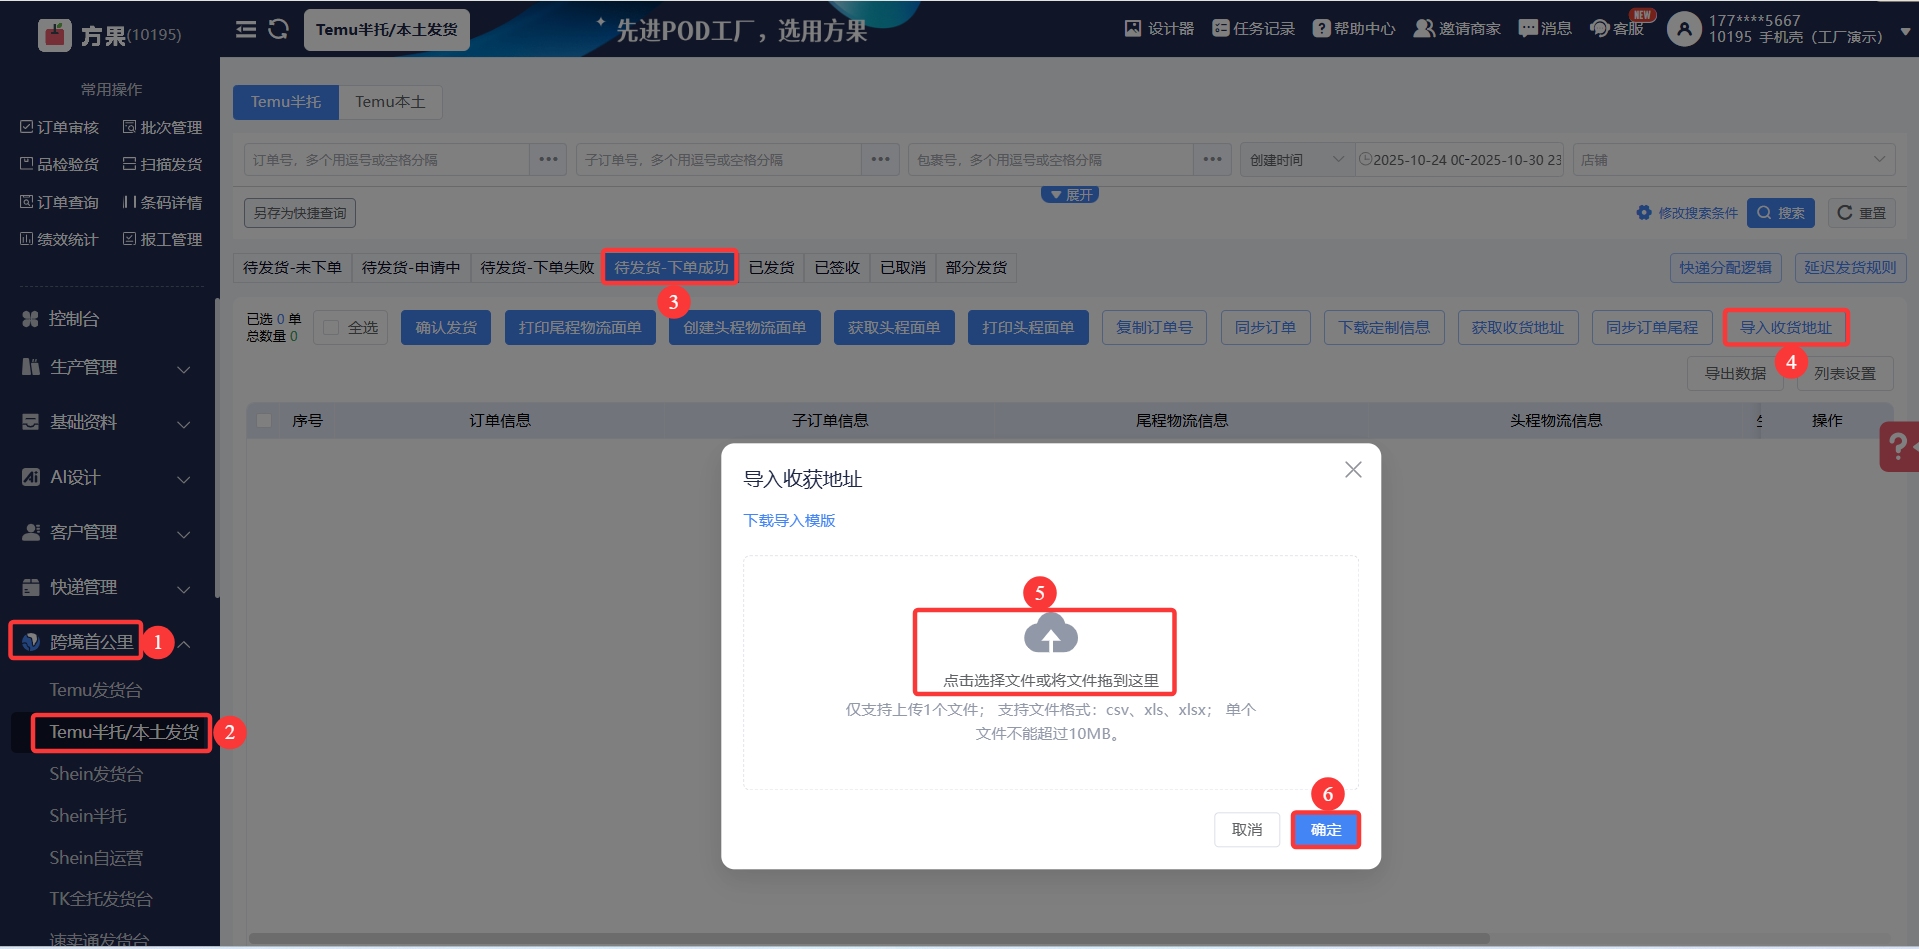Click the 邀请商家 invite merchant icon
Screen dimensions: 1919x949
point(1424,28)
